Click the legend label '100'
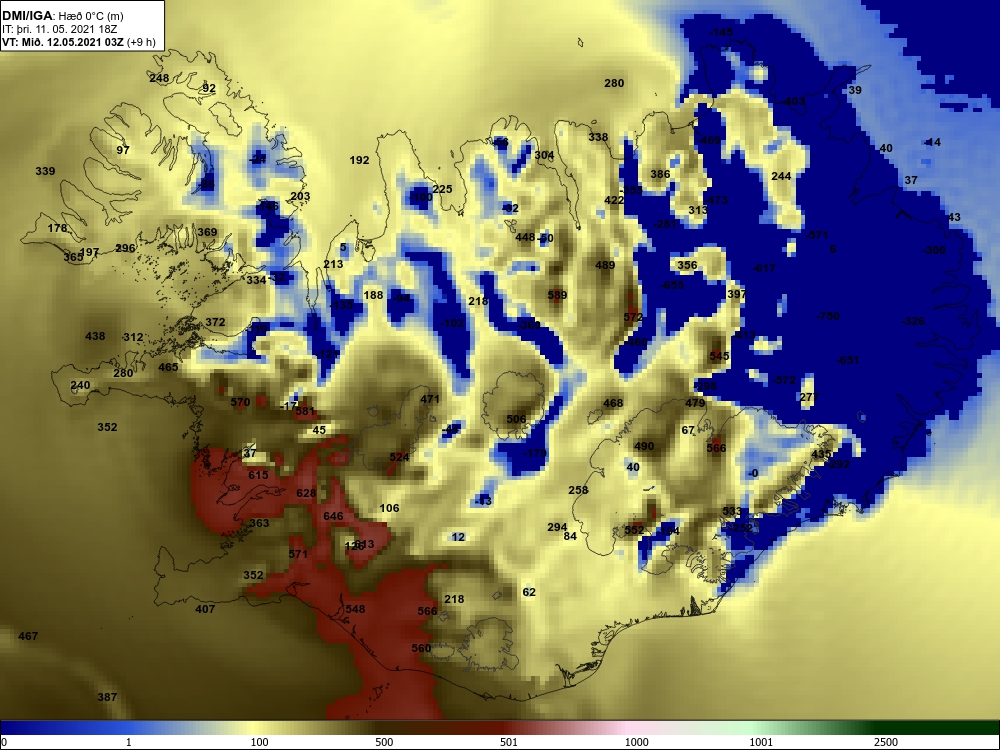This screenshot has height=750, width=1000. click(x=259, y=742)
